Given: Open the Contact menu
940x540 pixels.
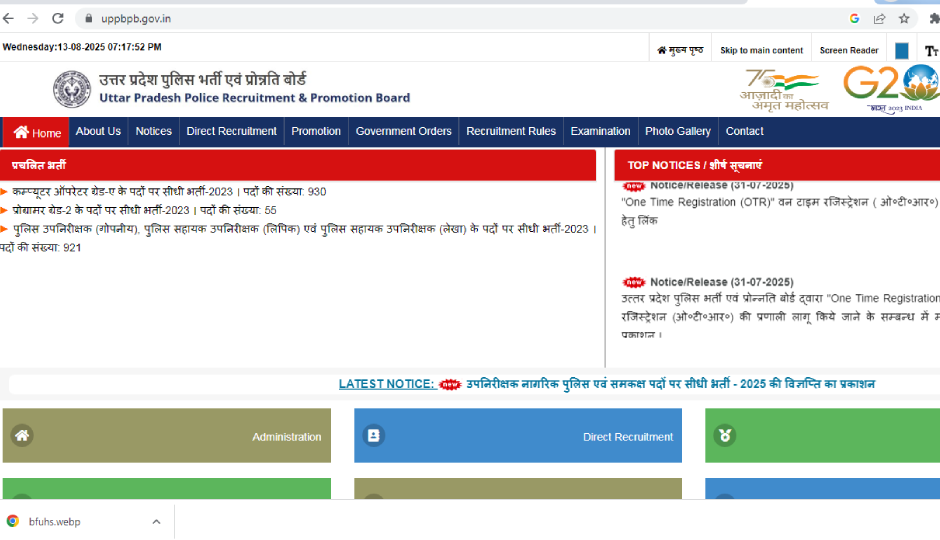Looking at the screenshot, I should pos(745,131).
